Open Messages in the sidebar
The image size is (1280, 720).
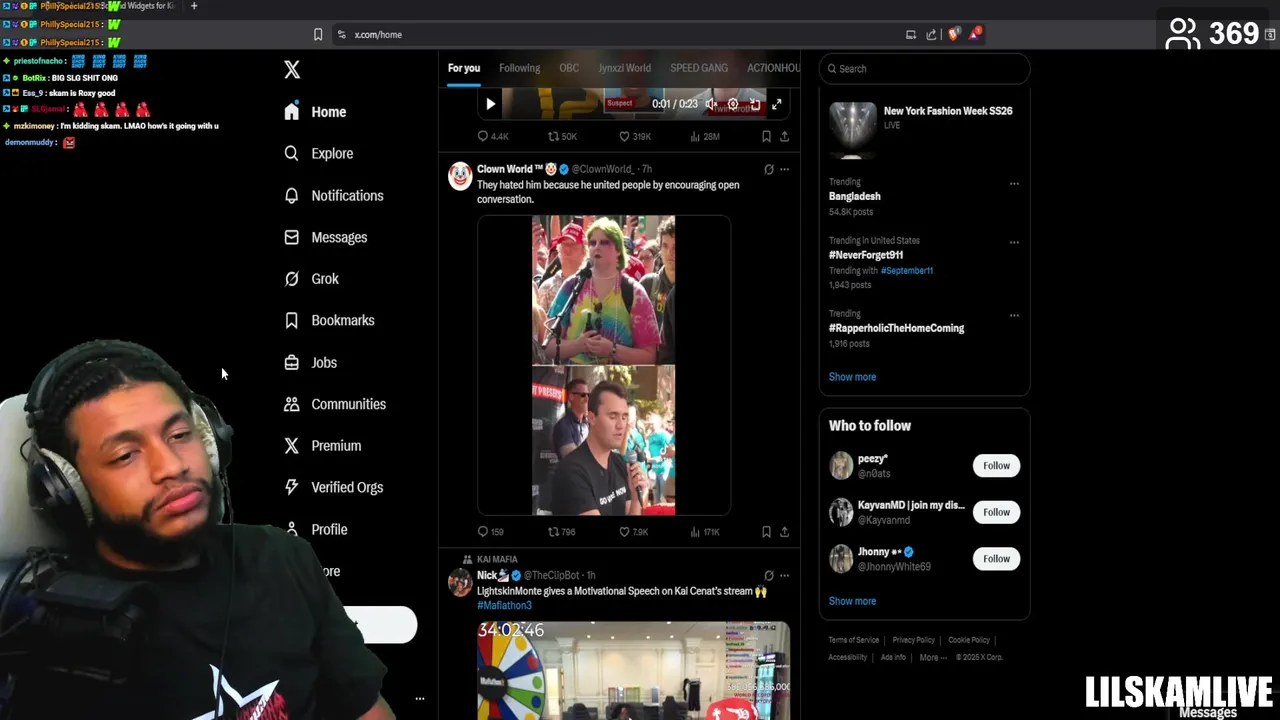click(325, 237)
